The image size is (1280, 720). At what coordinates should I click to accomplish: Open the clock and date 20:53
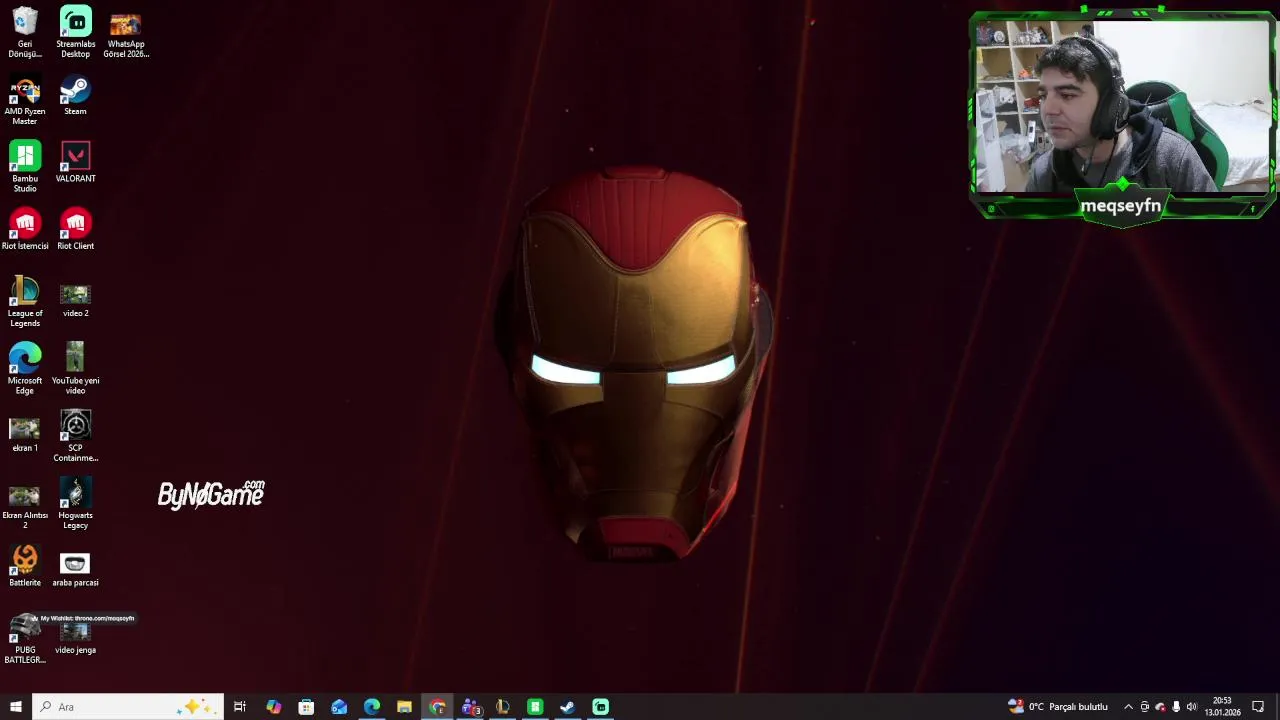click(x=1222, y=707)
